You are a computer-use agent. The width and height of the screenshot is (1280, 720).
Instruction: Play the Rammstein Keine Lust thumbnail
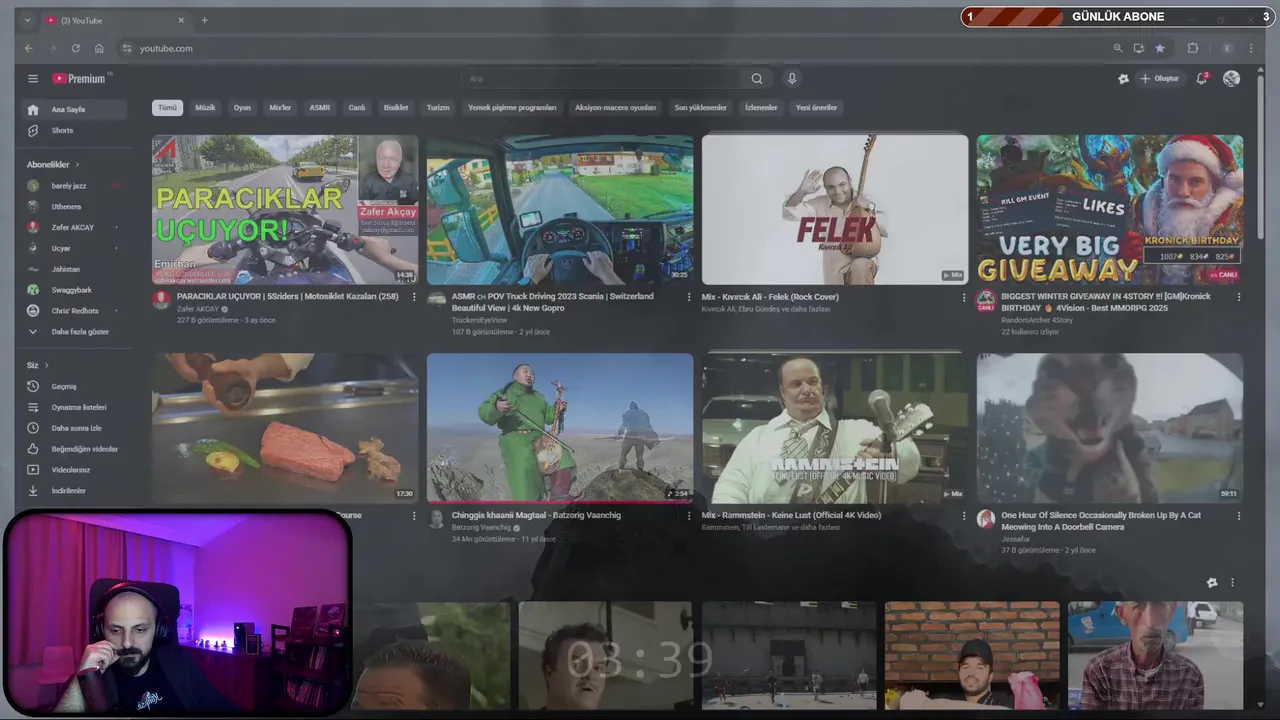(x=835, y=428)
